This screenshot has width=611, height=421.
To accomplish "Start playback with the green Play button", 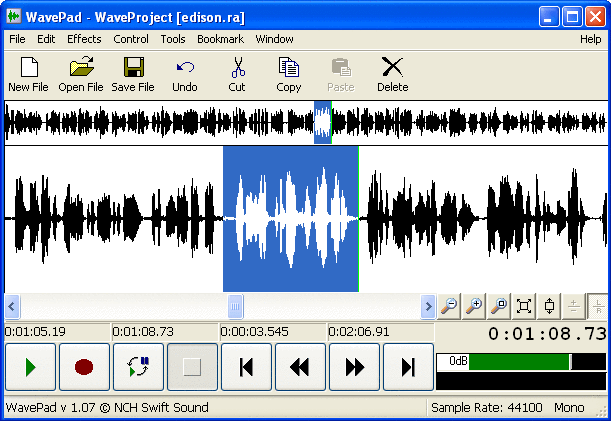I will (30, 367).
